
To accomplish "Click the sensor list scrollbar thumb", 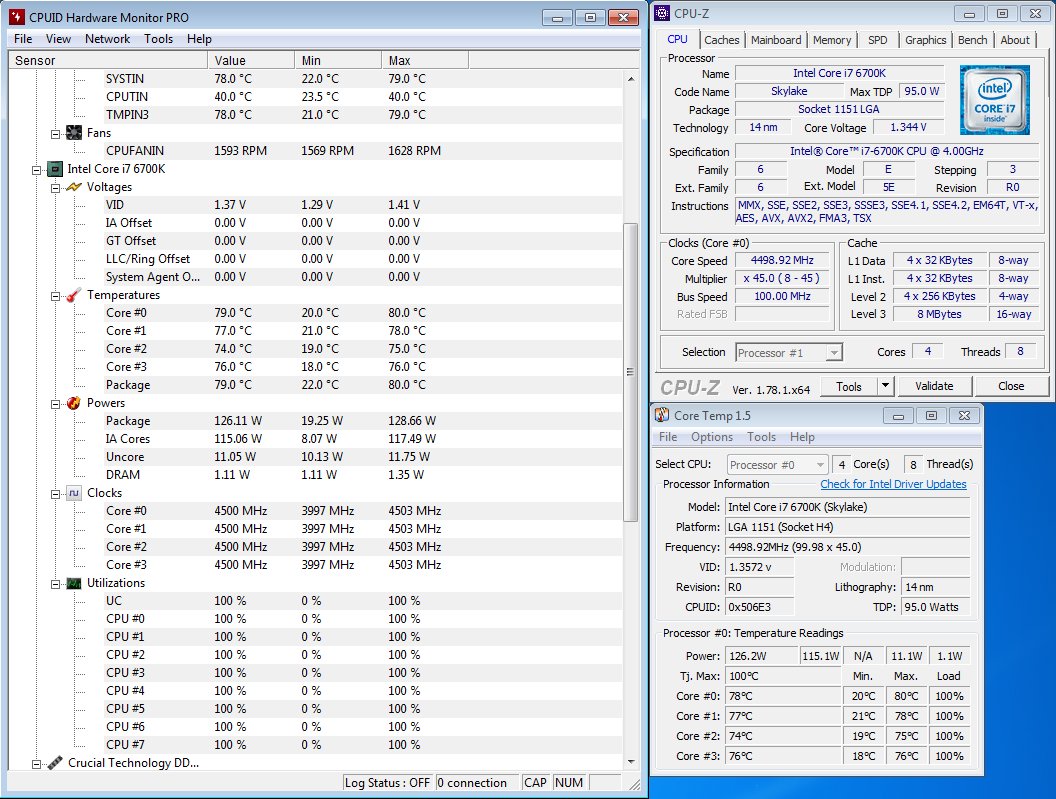I will click(x=630, y=372).
